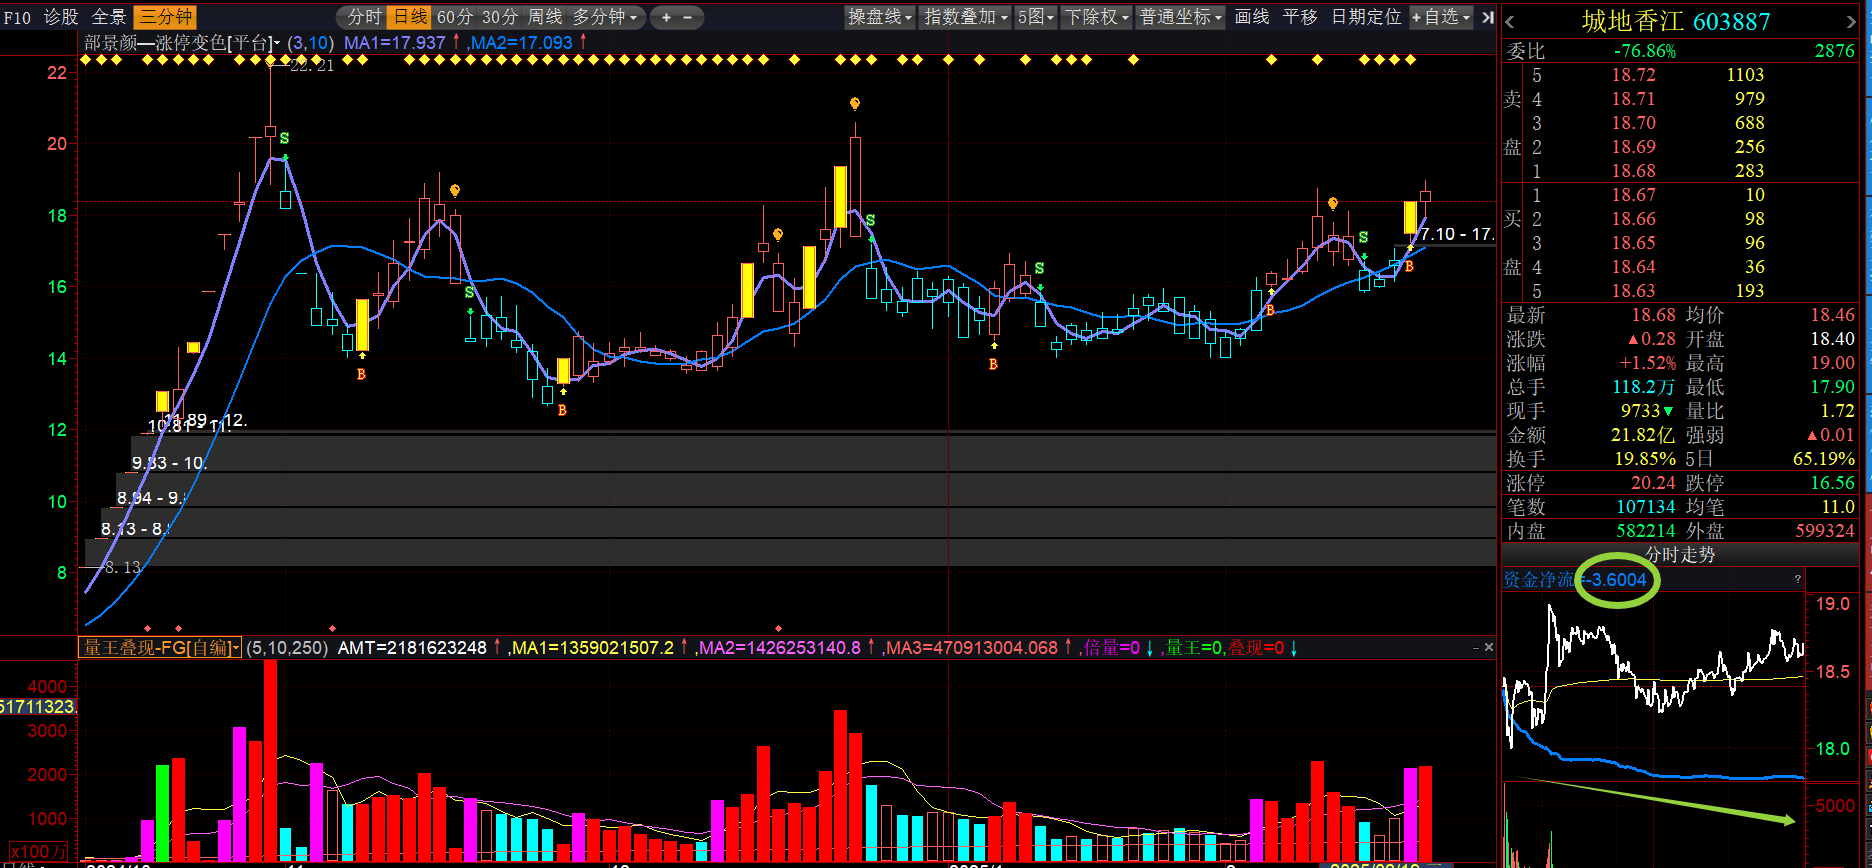Image resolution: width=1872 pixels, height=868 pixels.
Task: Go to next stock with right arrow
Action: [x=1851, y=21]
